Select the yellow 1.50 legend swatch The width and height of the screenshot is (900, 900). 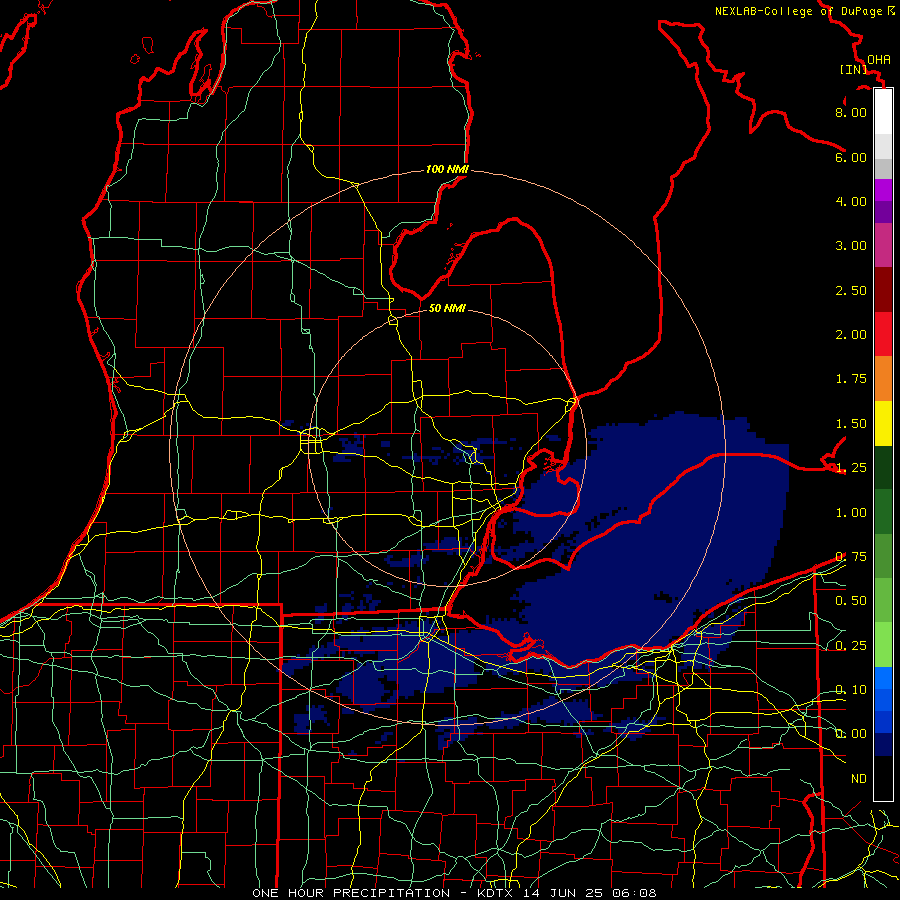(883, 423)
